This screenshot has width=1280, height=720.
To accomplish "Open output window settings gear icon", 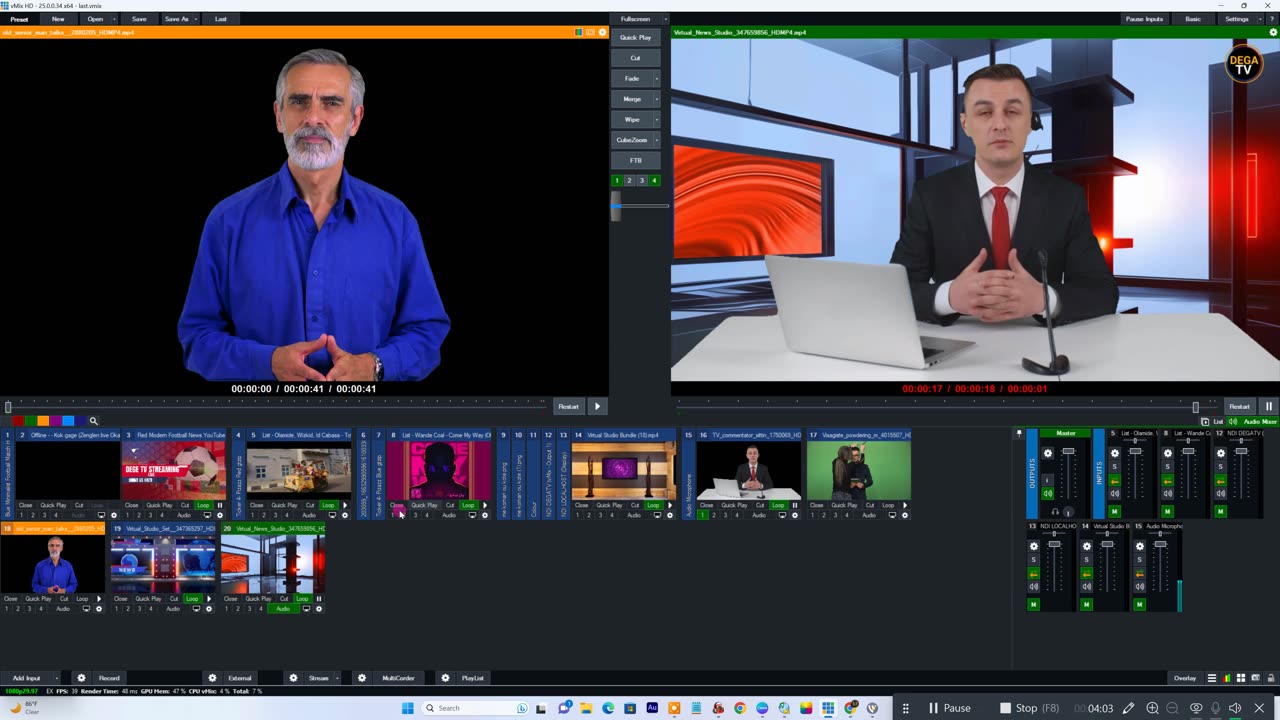I will pos(1273,32).
